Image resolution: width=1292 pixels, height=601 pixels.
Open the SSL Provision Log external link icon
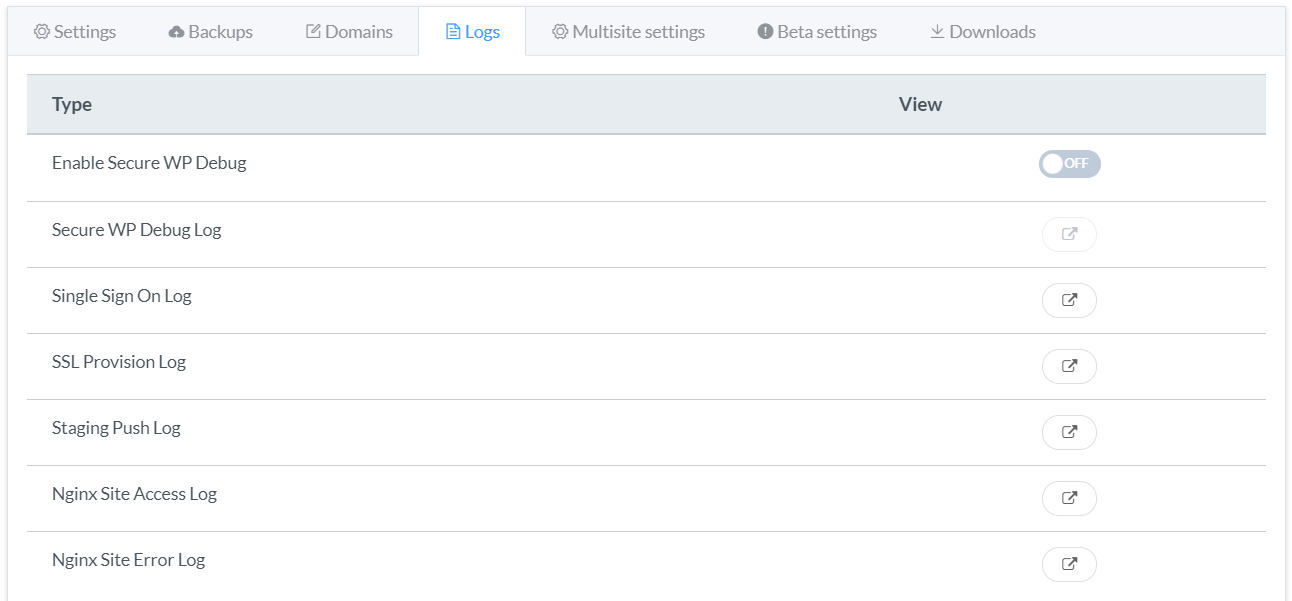1069,366
